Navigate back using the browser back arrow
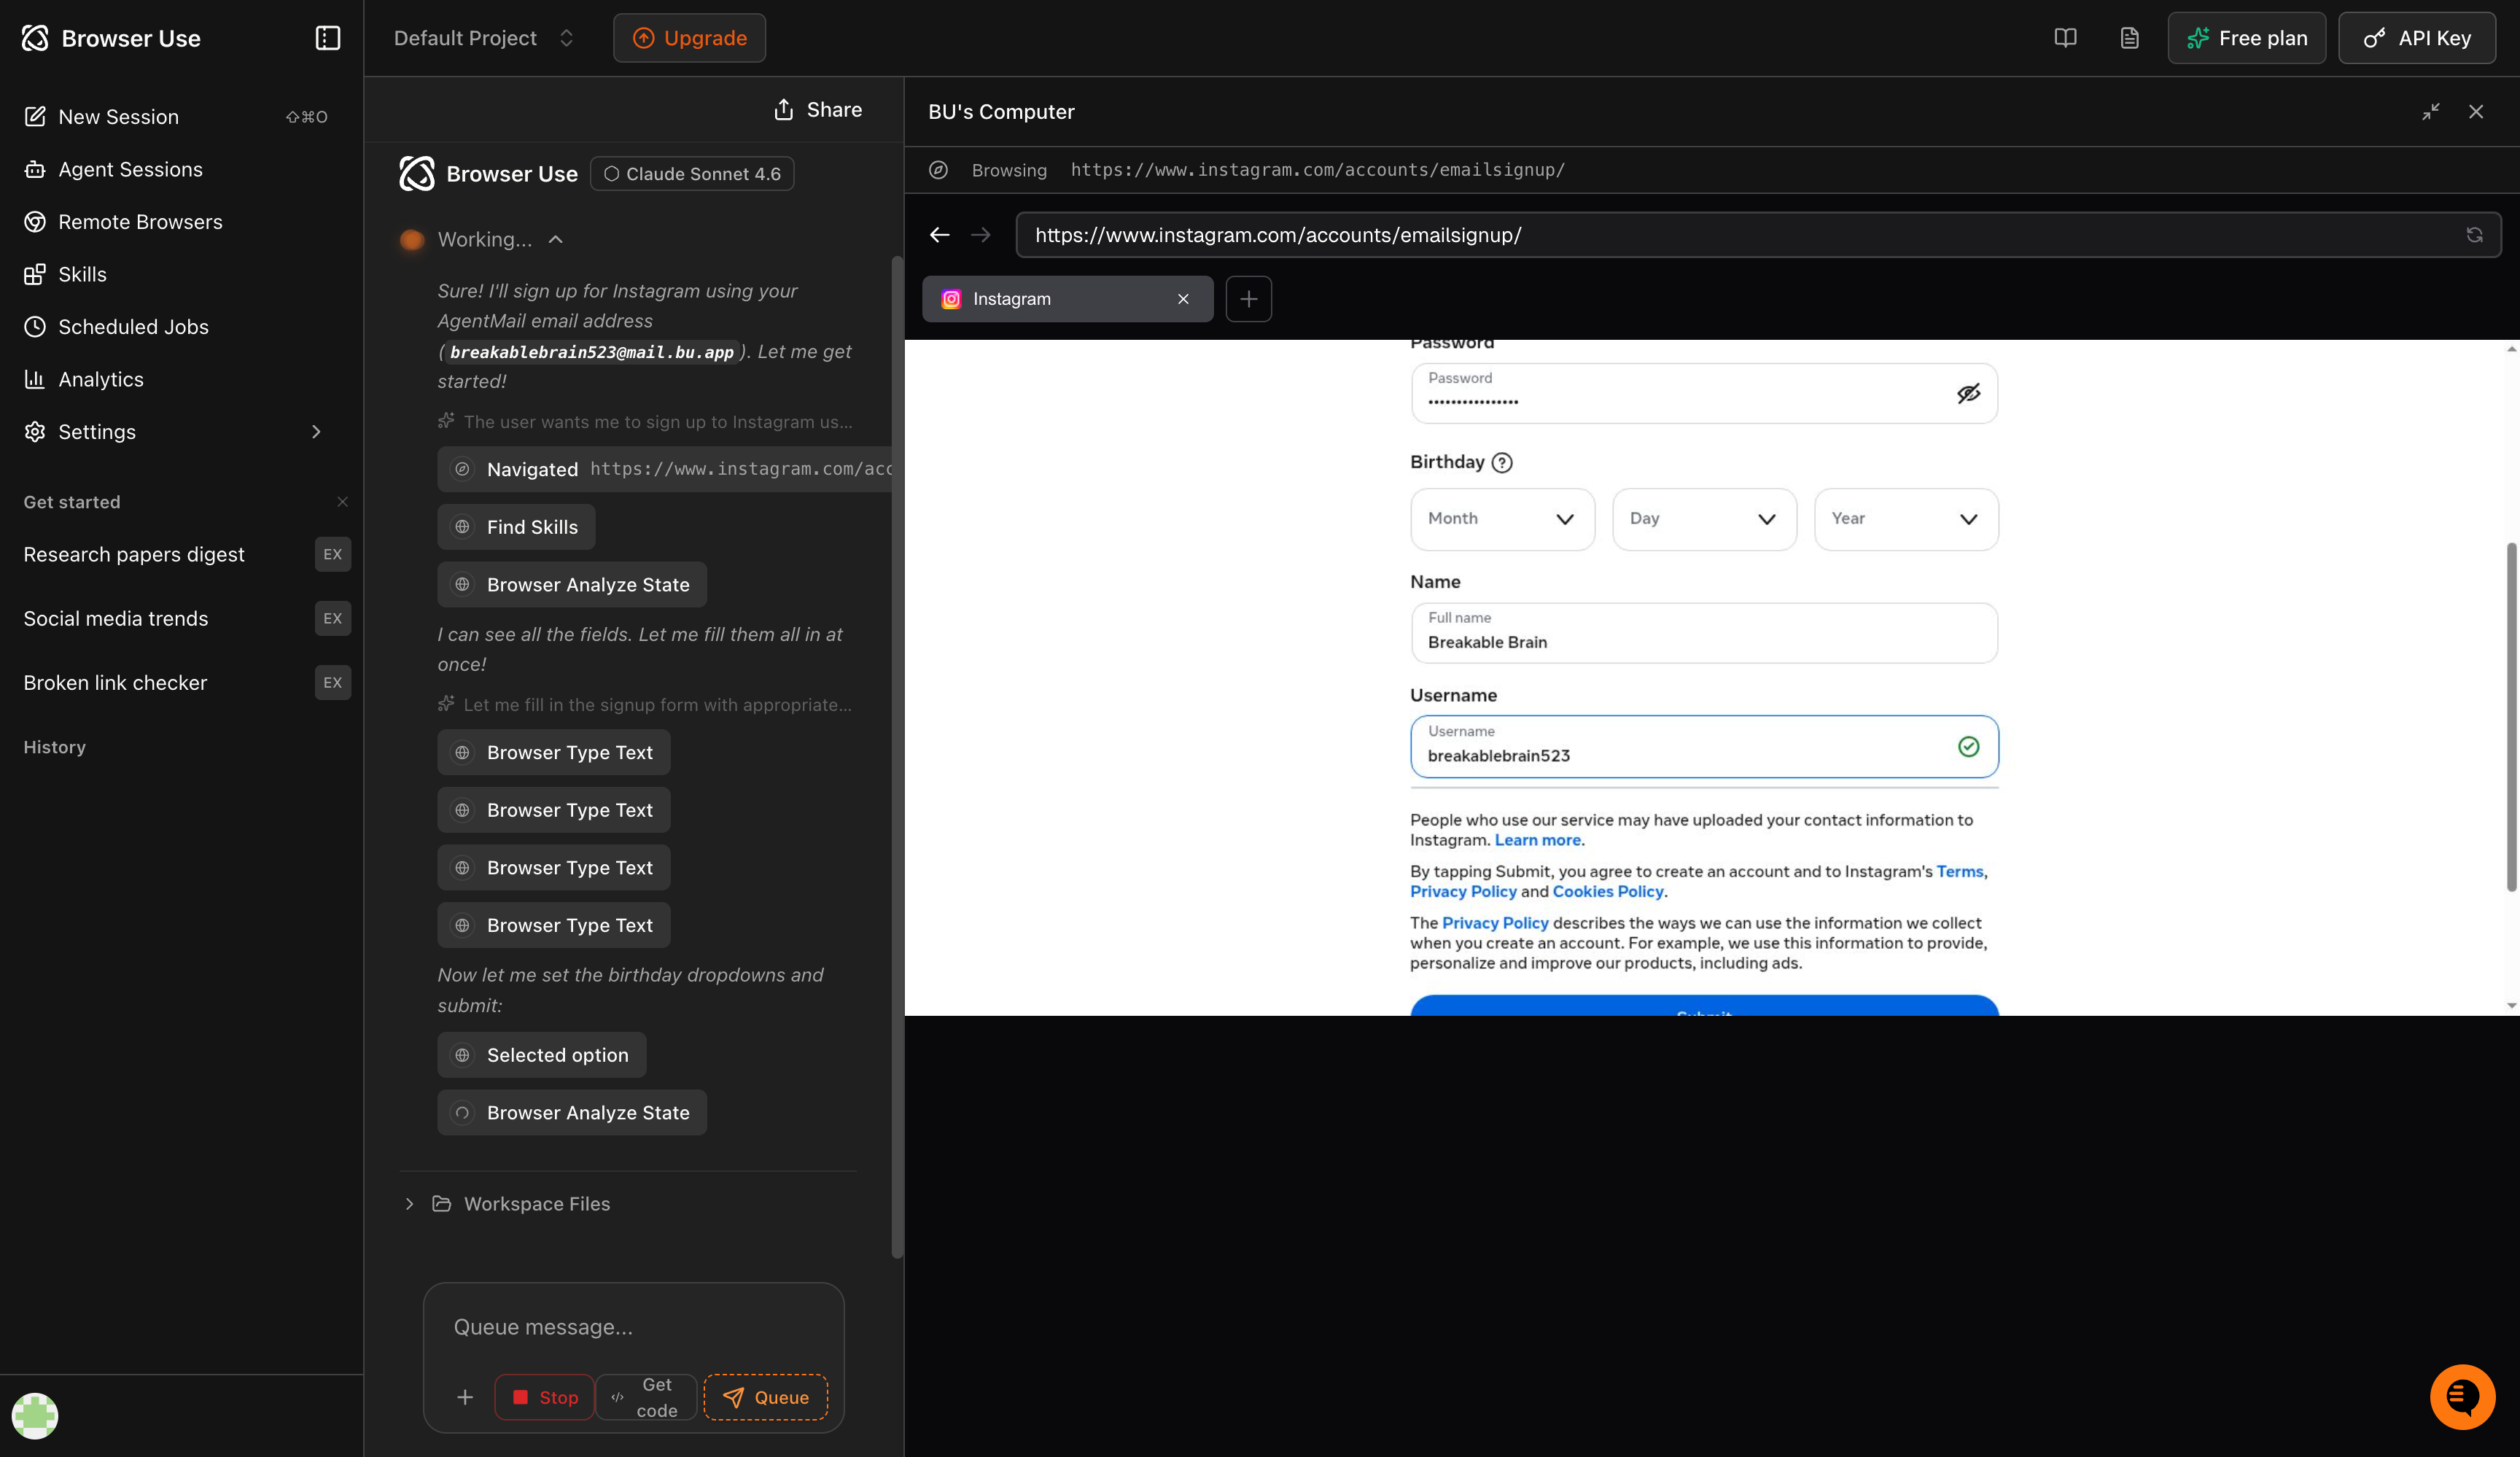This screenshot has height=1457, width=2520. click(939, 234)
